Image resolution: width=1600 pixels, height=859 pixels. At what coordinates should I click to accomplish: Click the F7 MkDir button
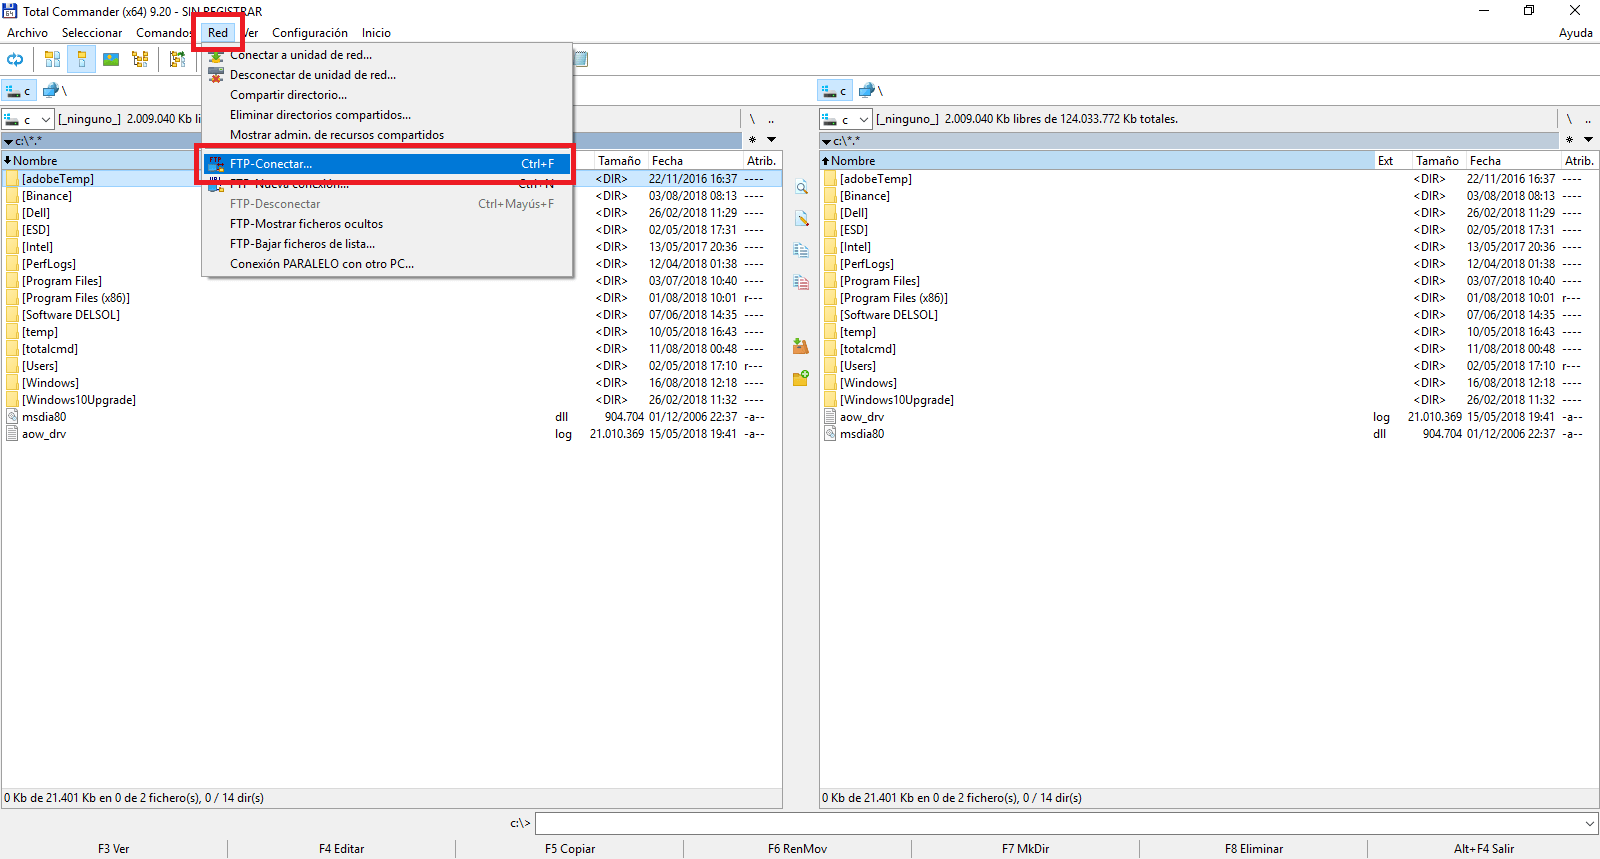pyautogui.click(x=1026, y=849)
